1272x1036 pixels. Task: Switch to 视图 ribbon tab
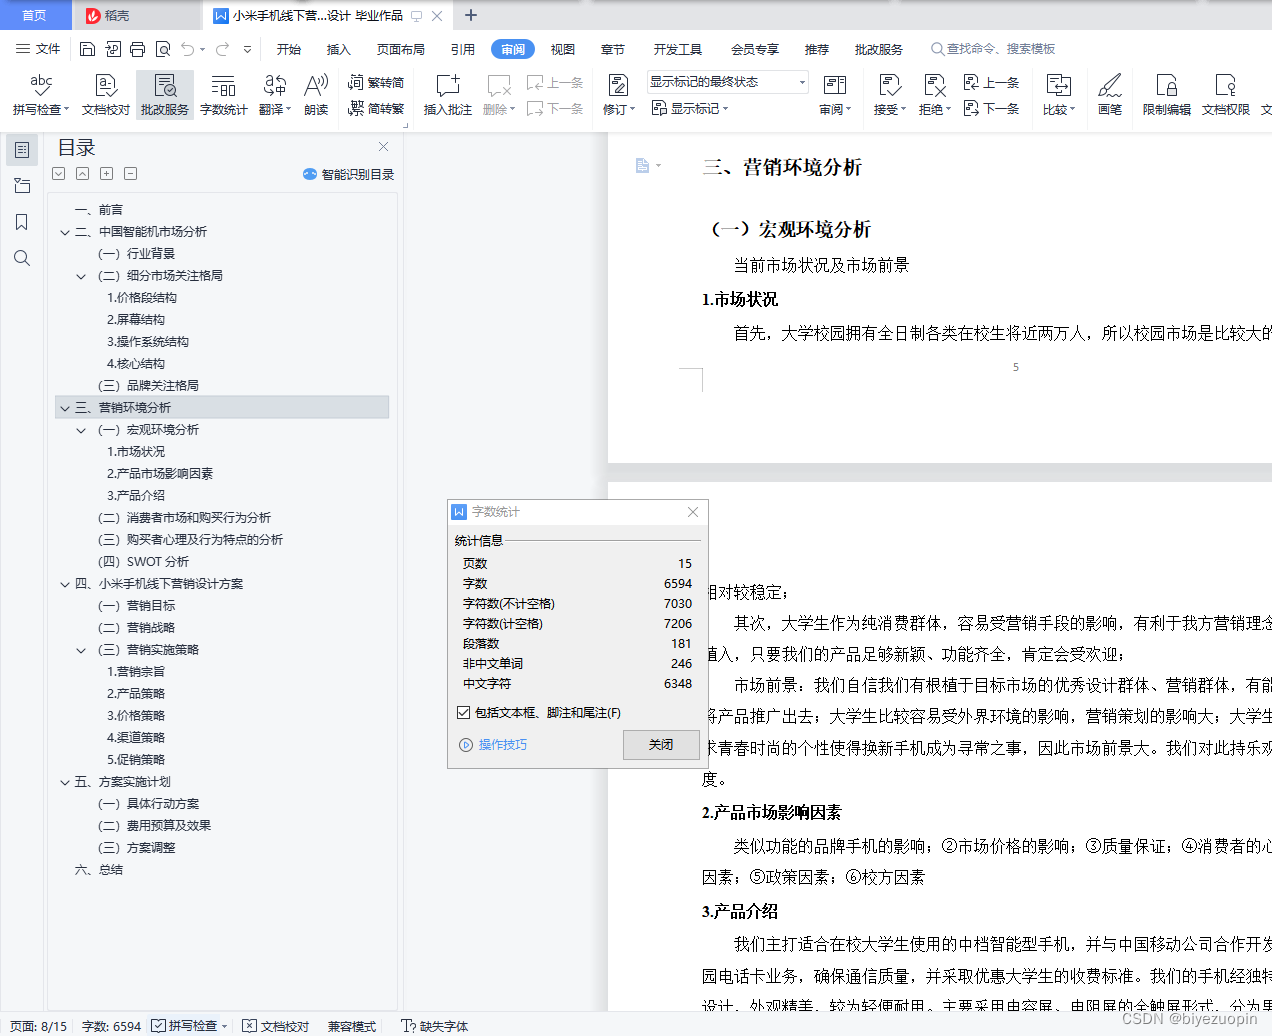coord(563,49)
